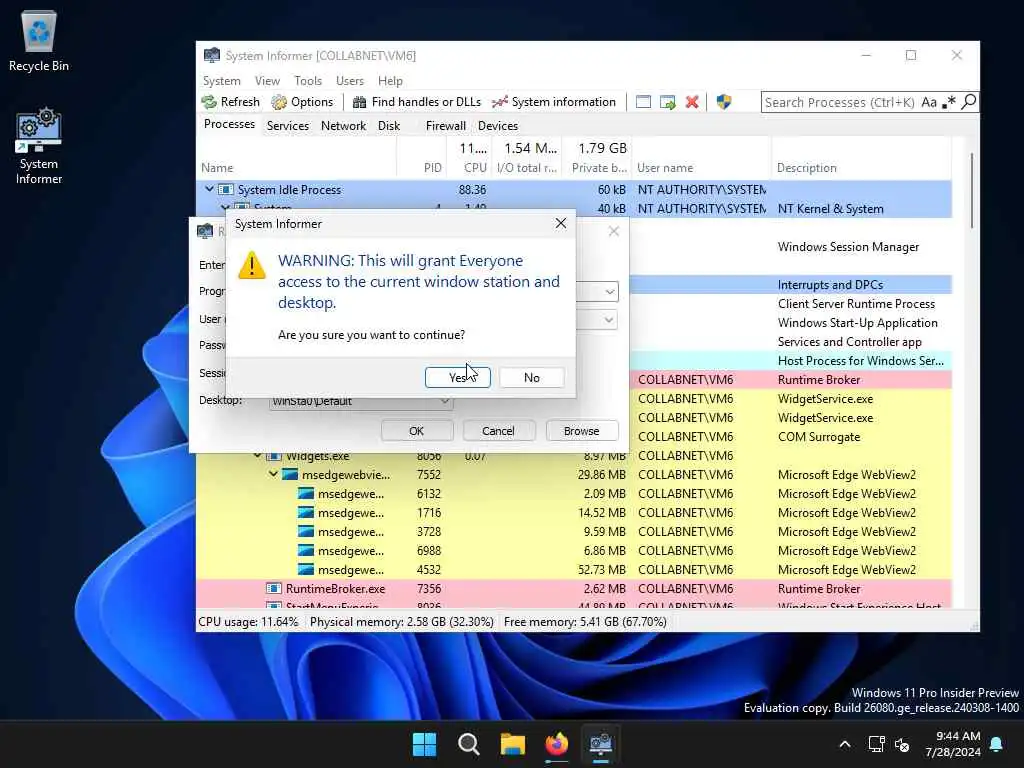This screenshot has height=768, width=1024.
Task: Open the notification bell icon
Action: tap(997, 744)
